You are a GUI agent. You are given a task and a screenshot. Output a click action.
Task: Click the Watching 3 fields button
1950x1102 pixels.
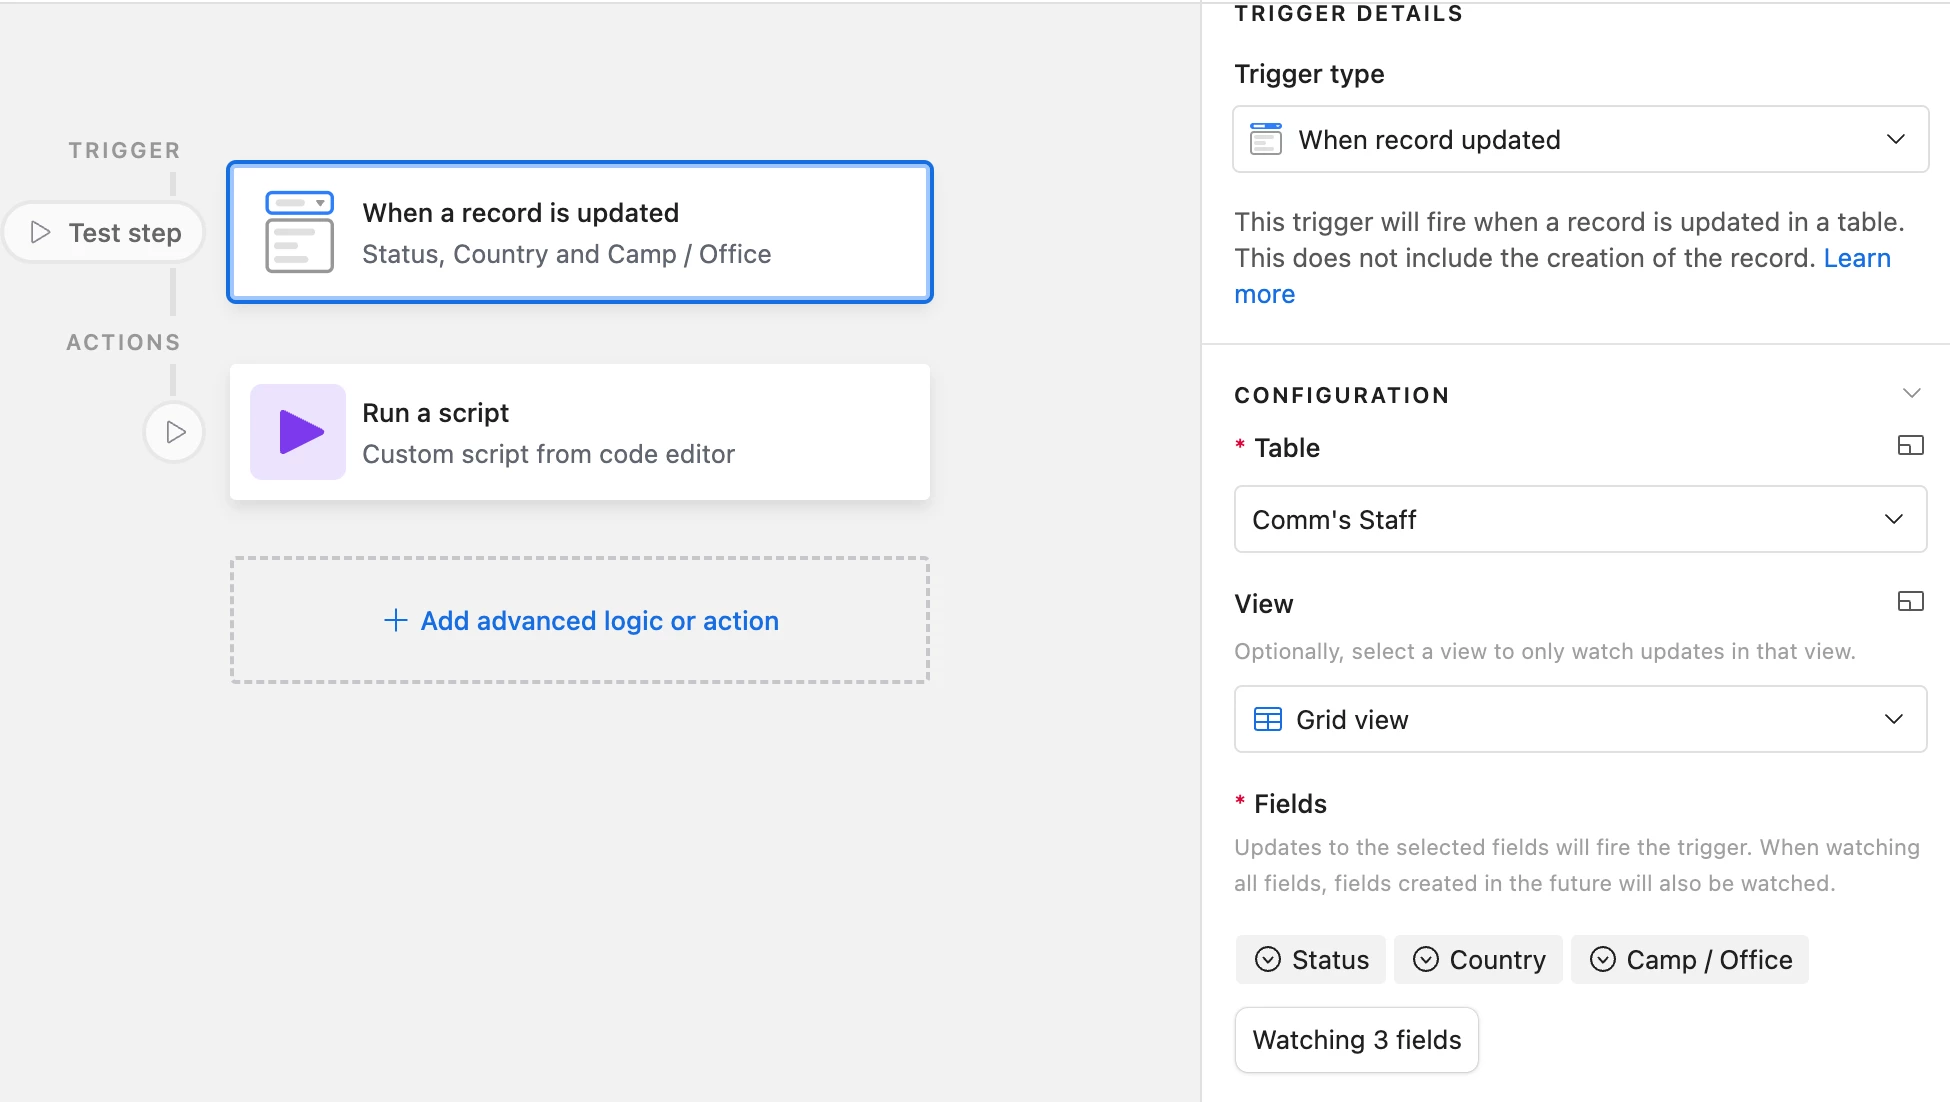1356,1040
